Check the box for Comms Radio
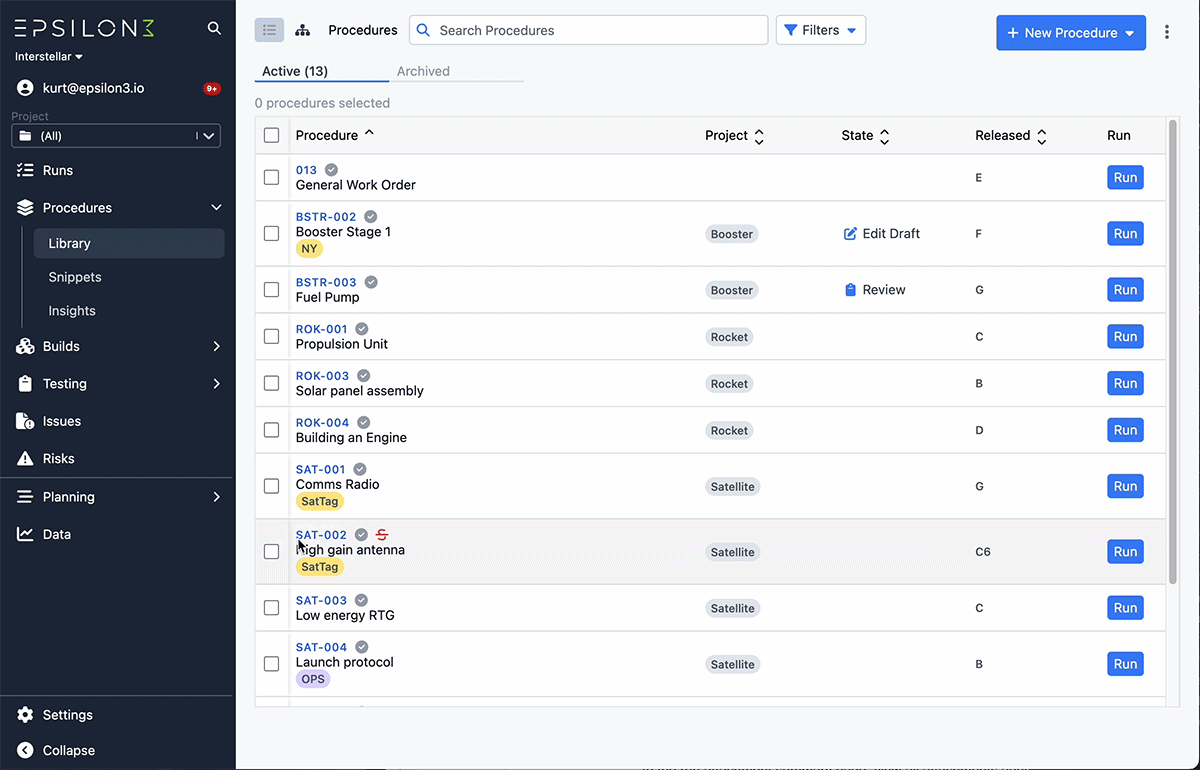This screenshot has width=1200, height=770. click(272, 486)
